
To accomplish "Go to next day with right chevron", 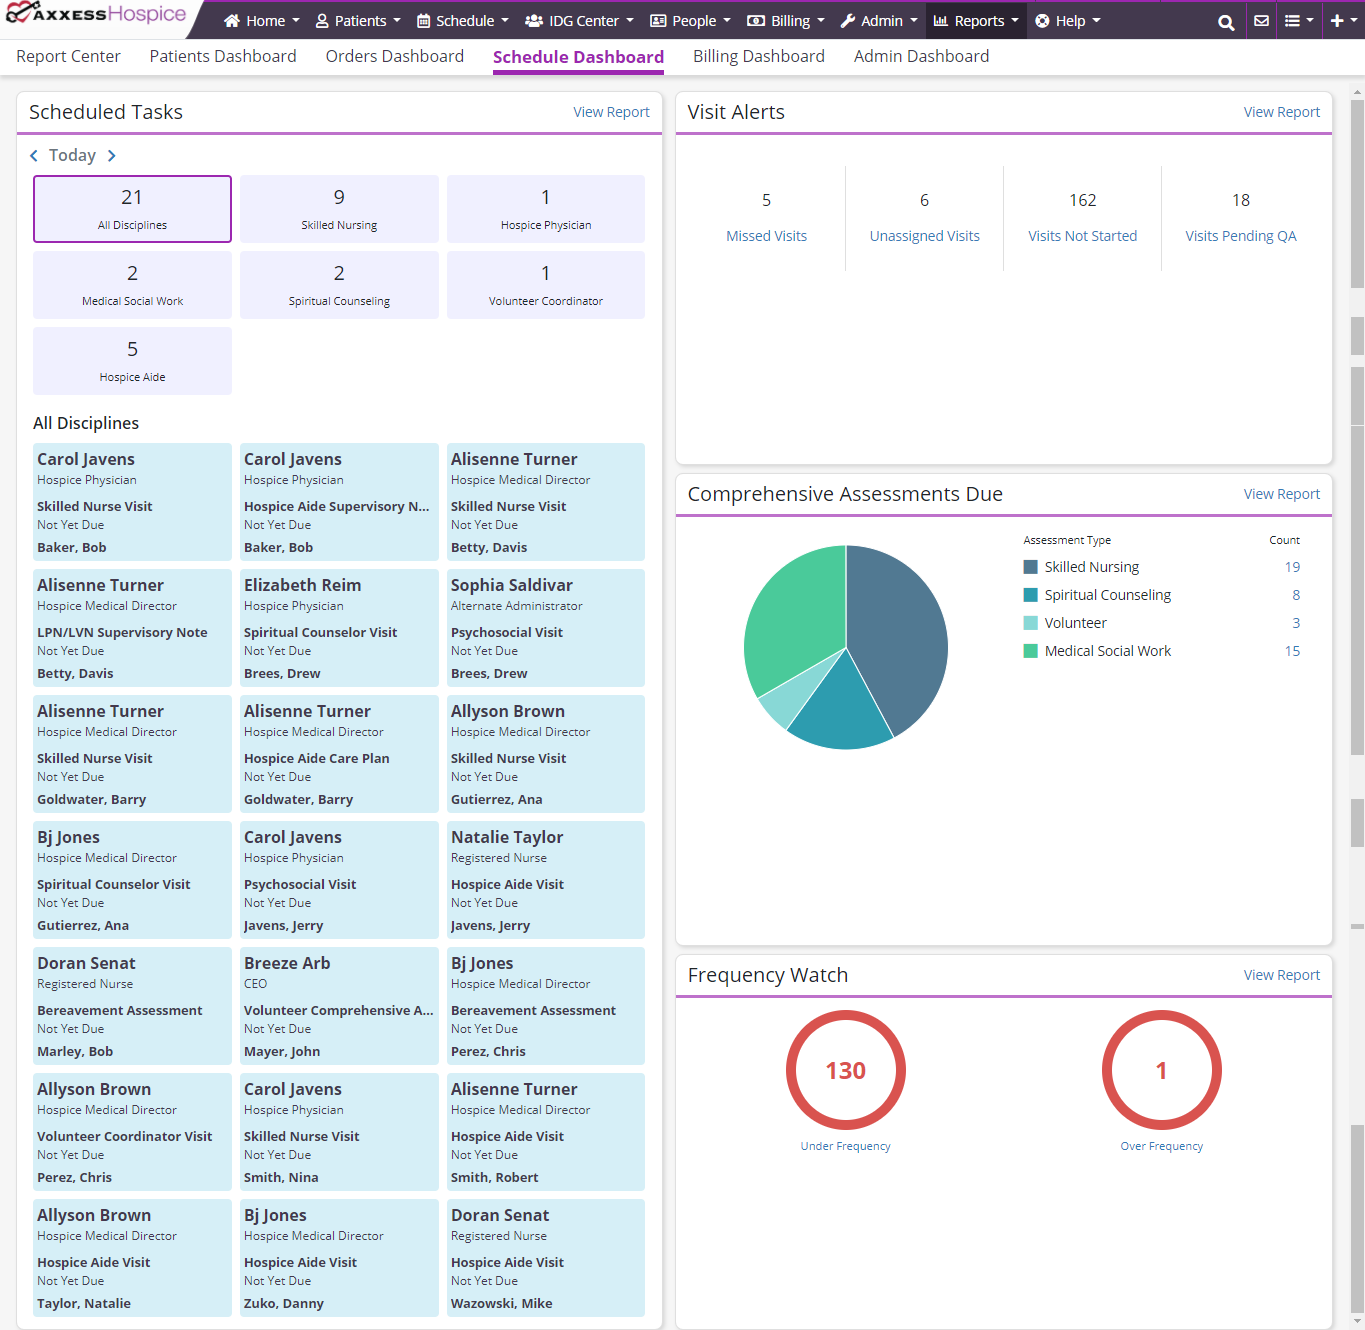I will click(x=111, y=156).
